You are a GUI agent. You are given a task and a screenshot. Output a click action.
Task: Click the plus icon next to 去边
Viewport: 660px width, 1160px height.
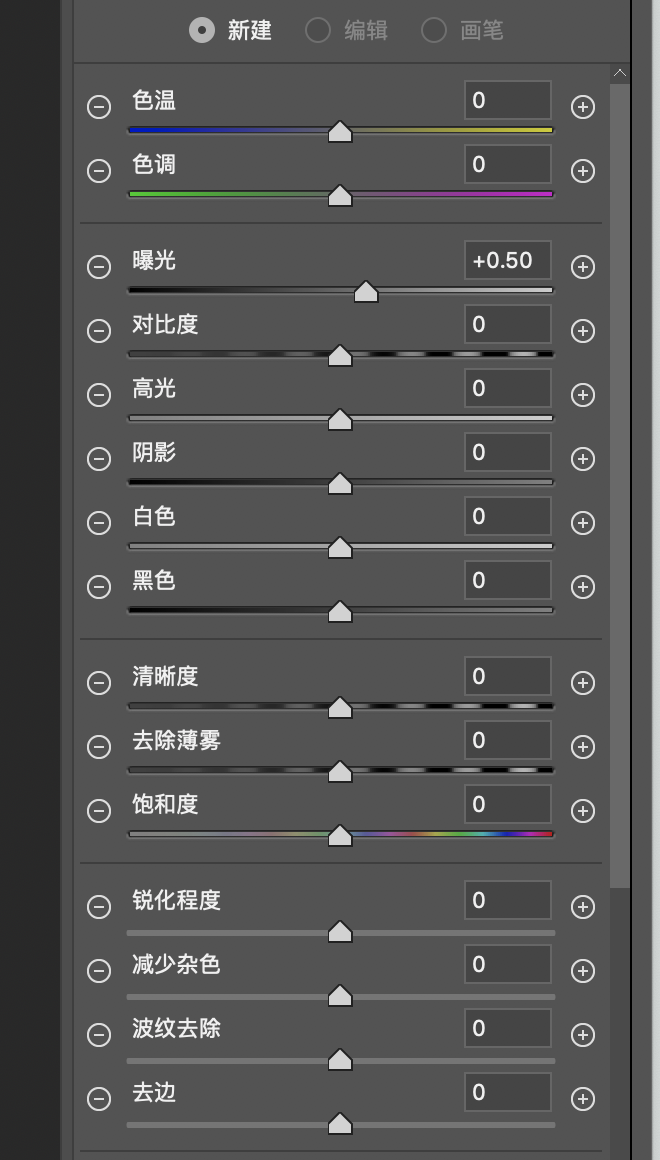pyautogui.click(x=583, y=1099)
